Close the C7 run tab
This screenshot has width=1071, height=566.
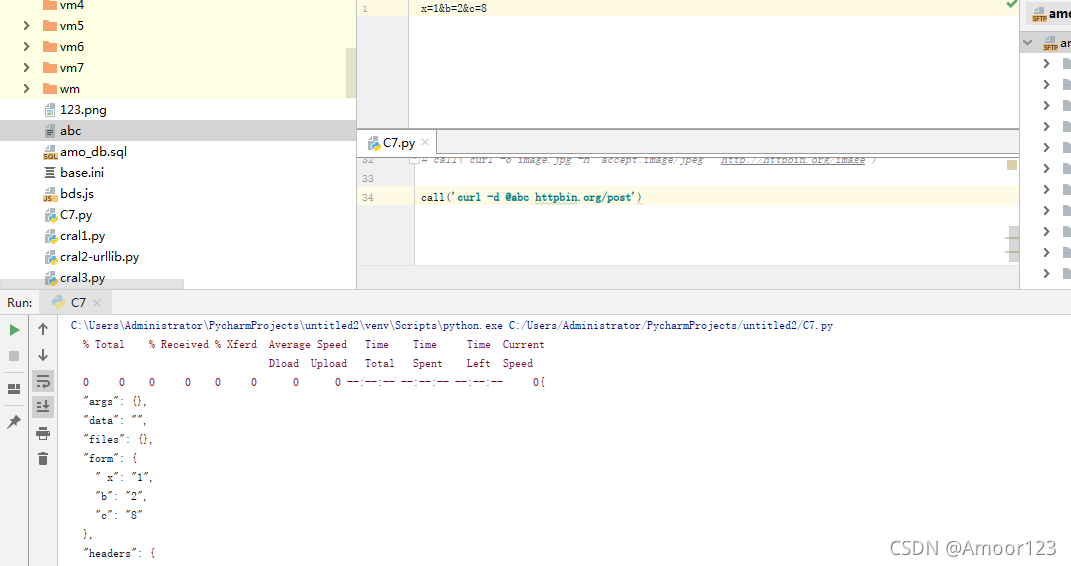point(97,302)
